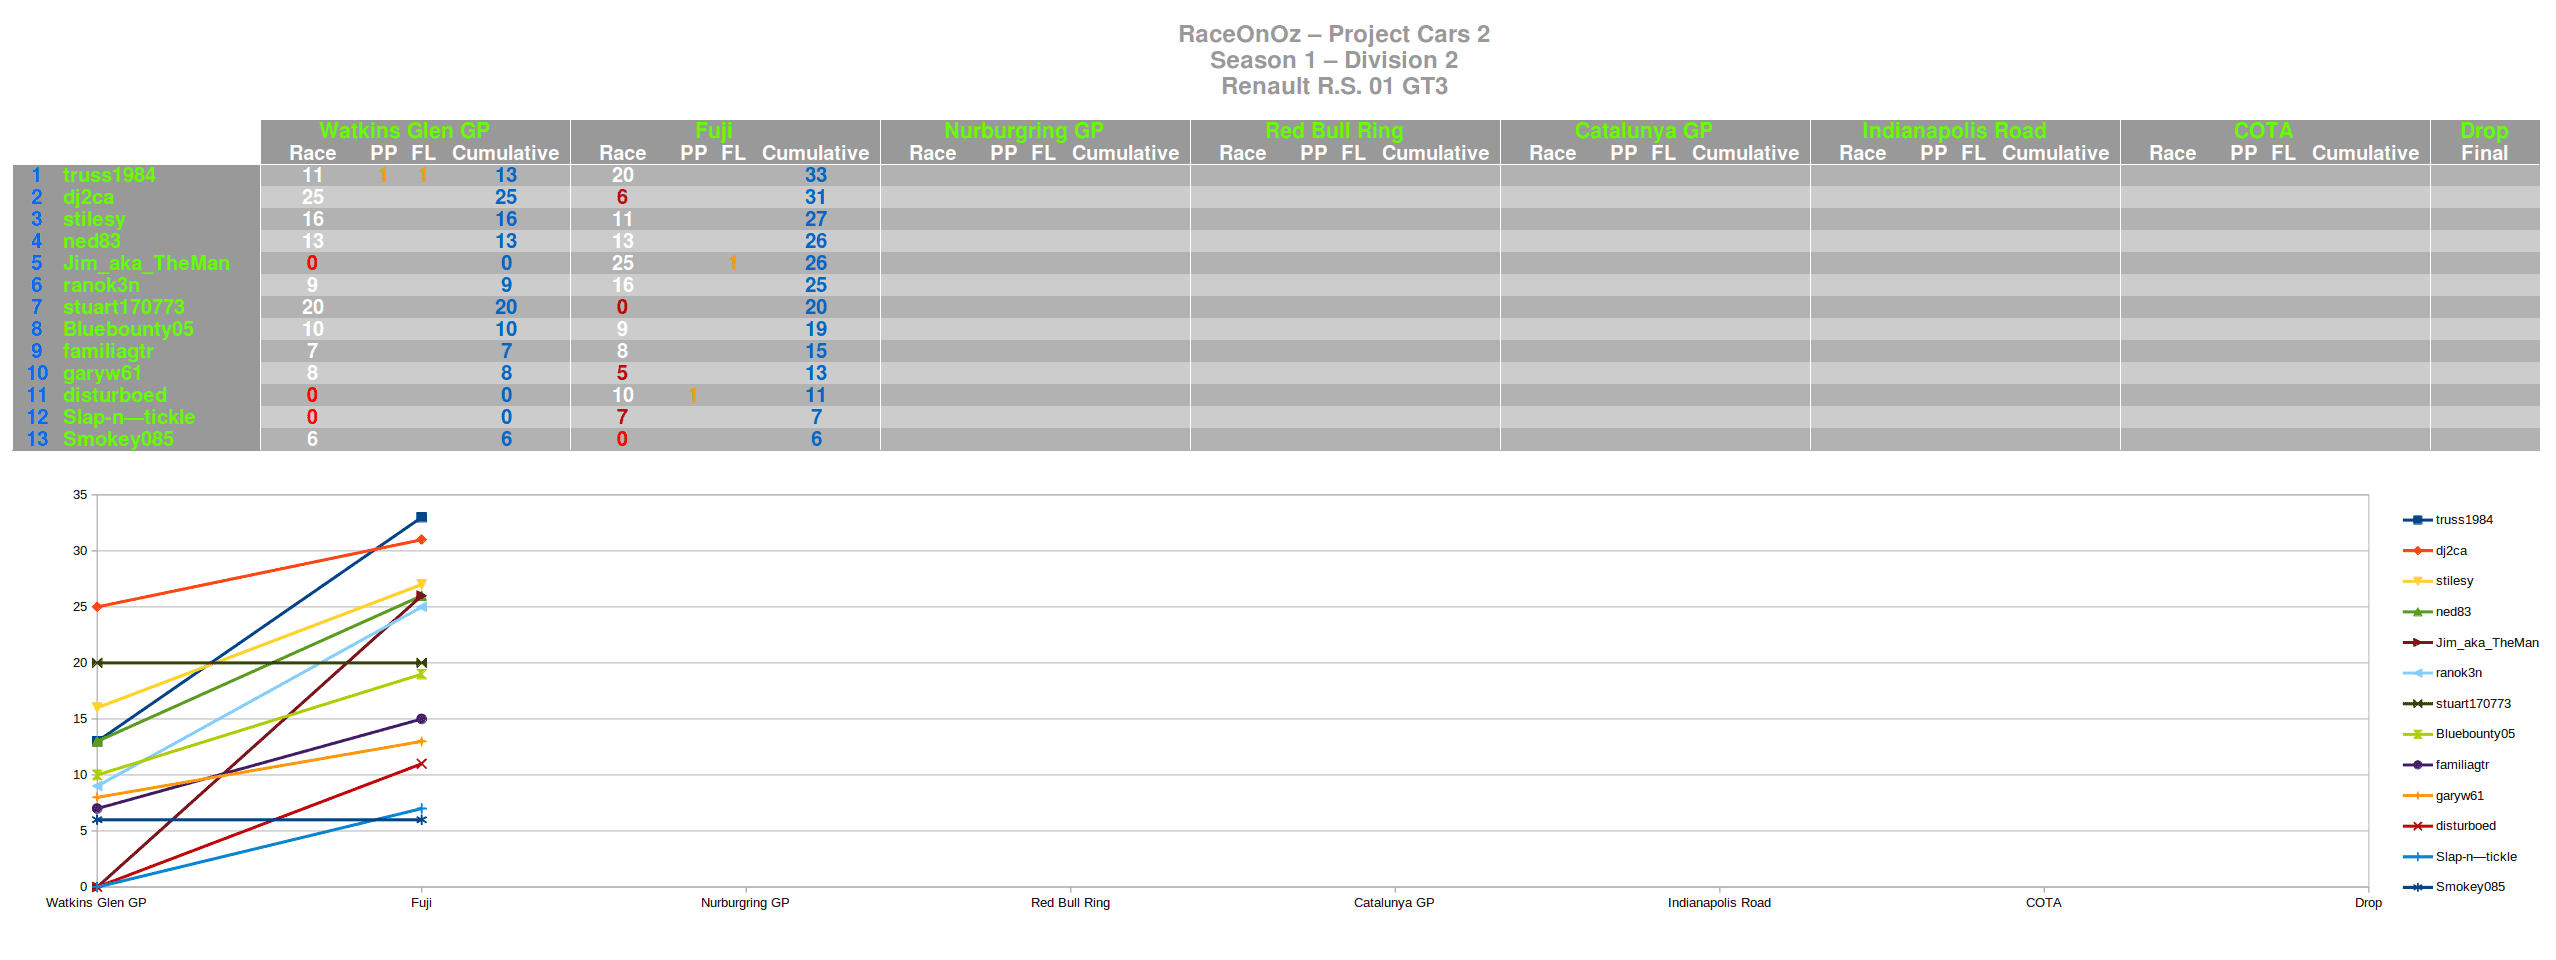
Task: Click driver name ned83 in table
Action: (91, 241)
